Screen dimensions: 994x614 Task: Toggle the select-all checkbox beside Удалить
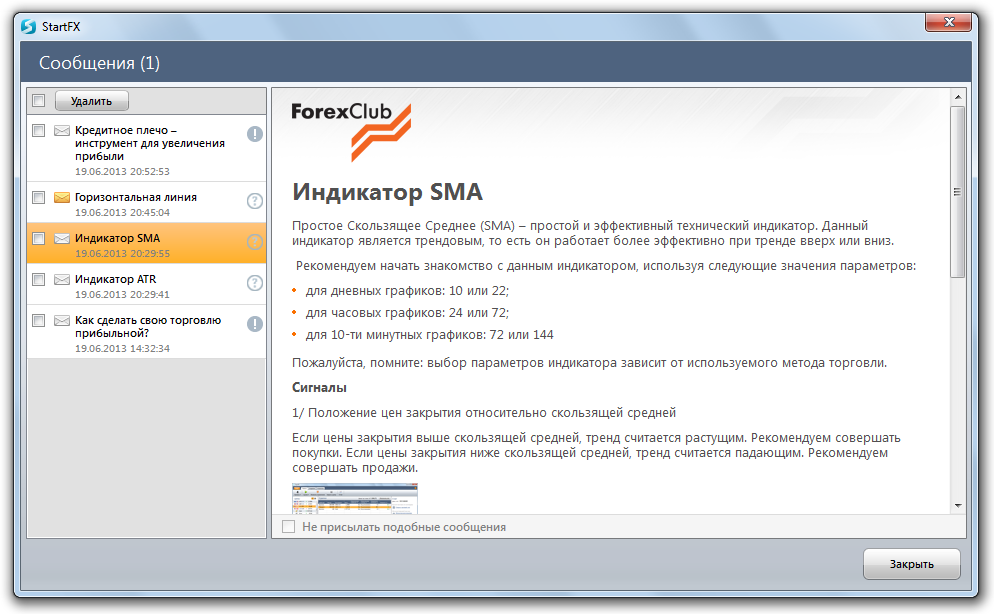pyautogui.click(x=39, y=100)
